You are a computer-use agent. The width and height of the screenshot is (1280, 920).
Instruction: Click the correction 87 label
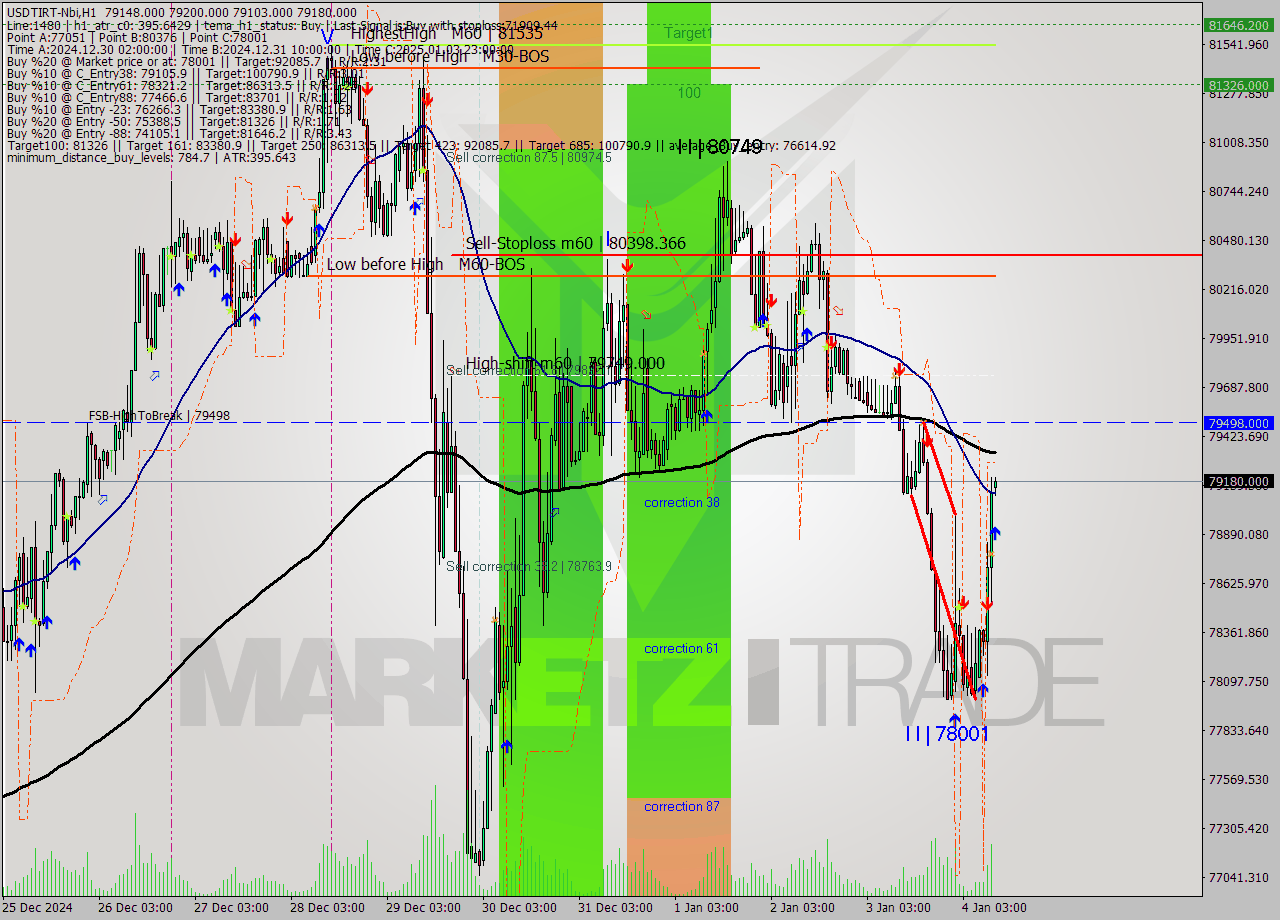[x=681, y=806]
